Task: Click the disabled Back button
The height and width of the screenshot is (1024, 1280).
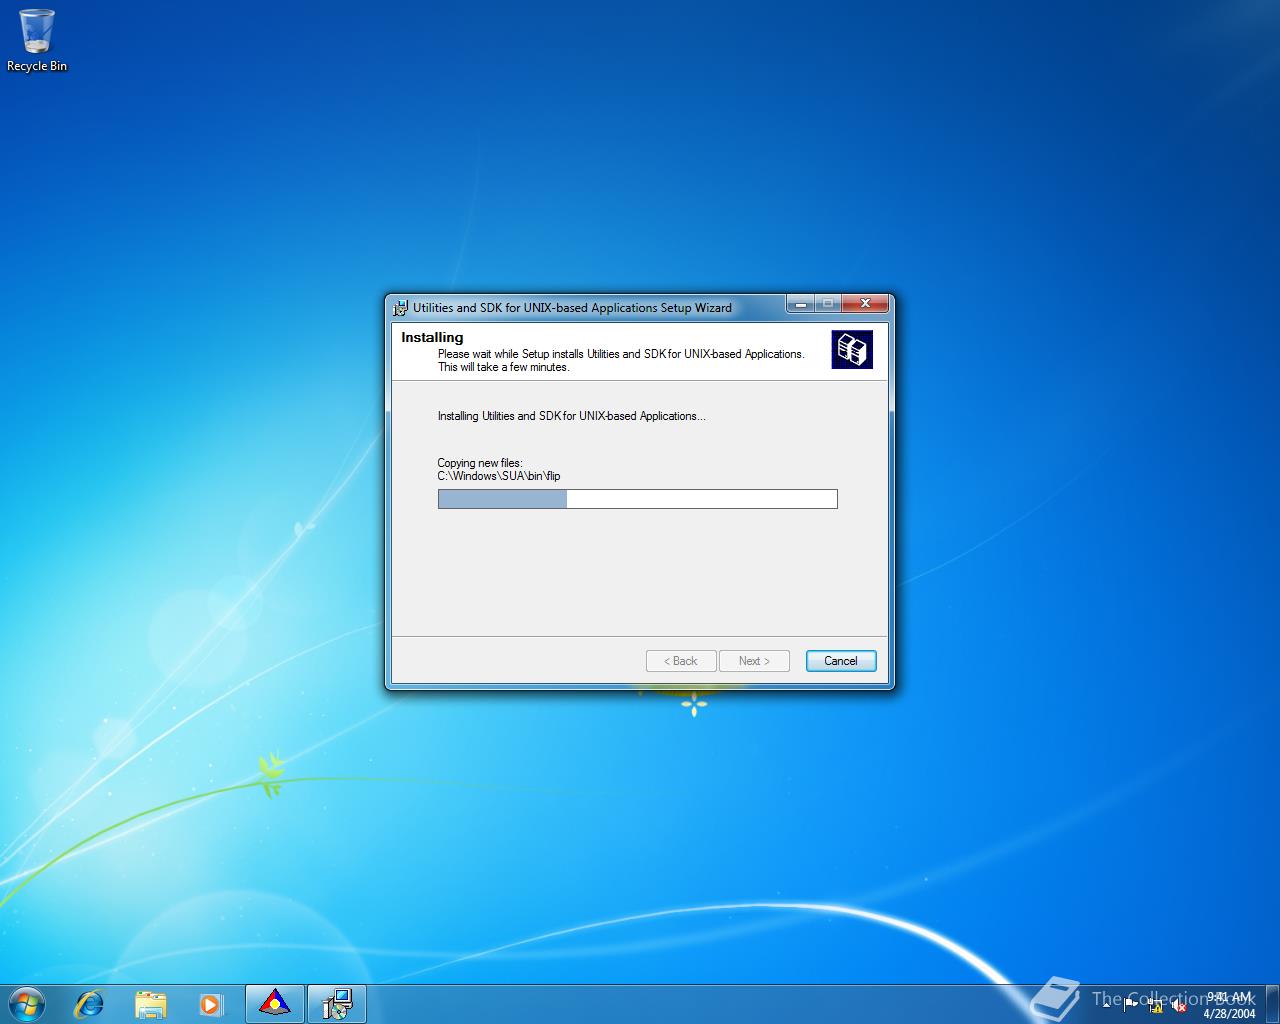Action: point(681,661)
